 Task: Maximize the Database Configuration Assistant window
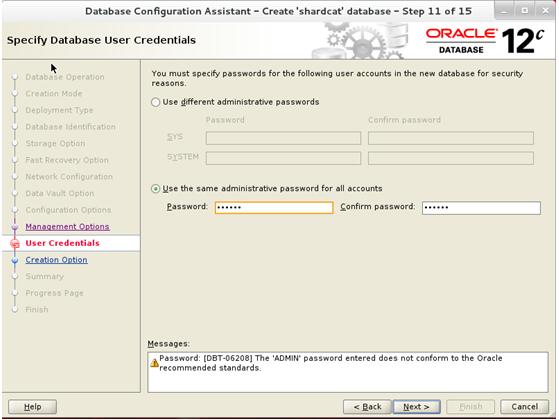(x=525, y=11)
